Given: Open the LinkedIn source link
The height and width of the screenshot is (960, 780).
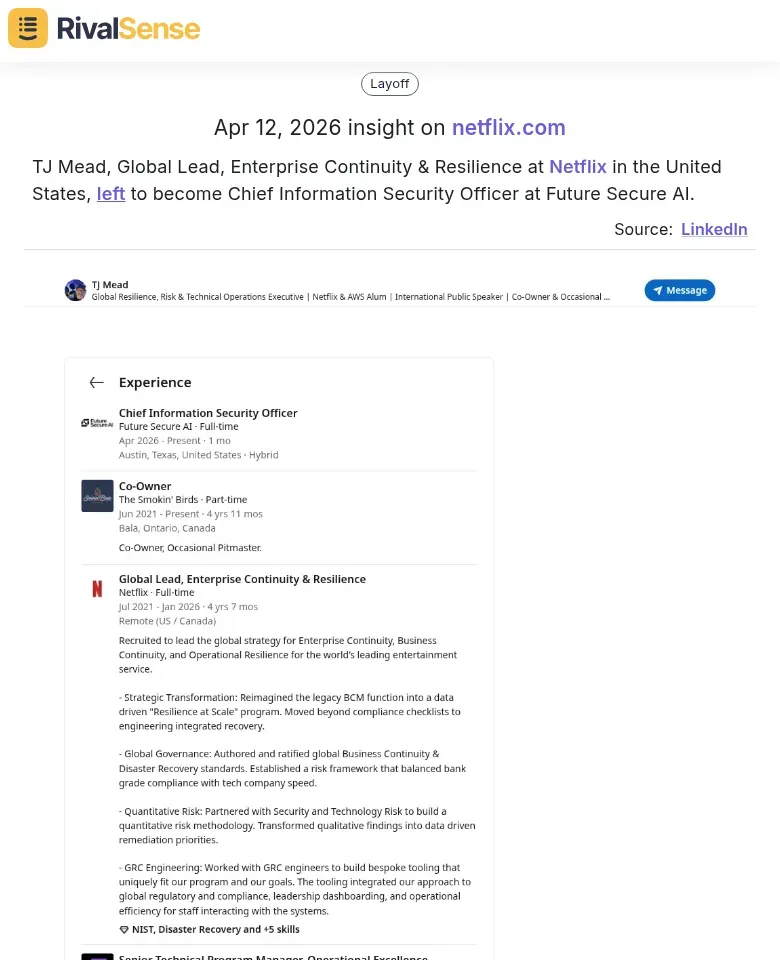Looking at the screenshot, I should click(714, 229).
